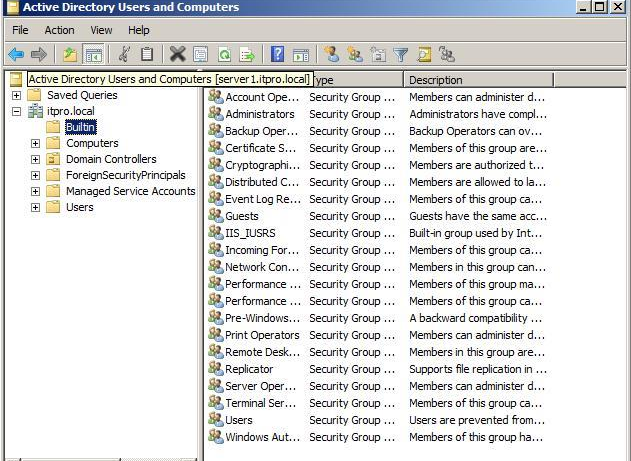The height and width of the screenshot is (461, 631).
Task: Click the group icon beside Replicator
Action: click(x=216, y=368)
